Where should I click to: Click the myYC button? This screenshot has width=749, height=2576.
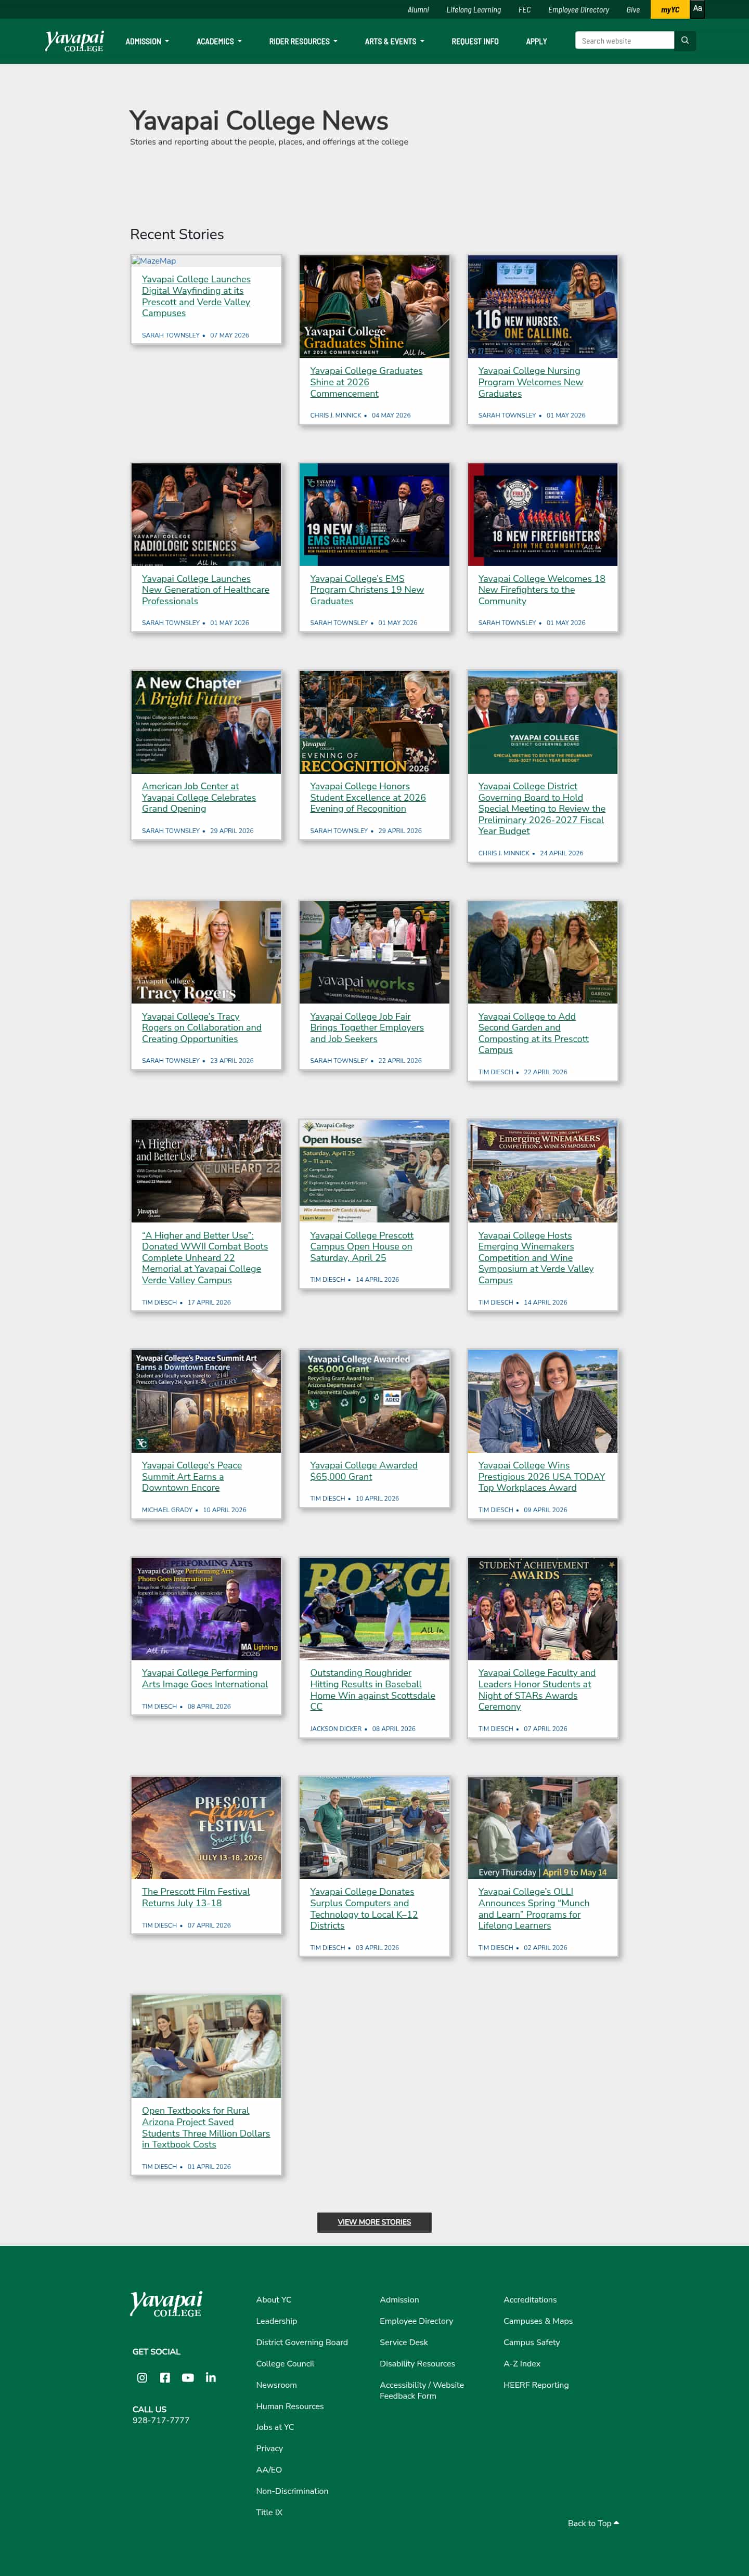[x=669, y=10]
